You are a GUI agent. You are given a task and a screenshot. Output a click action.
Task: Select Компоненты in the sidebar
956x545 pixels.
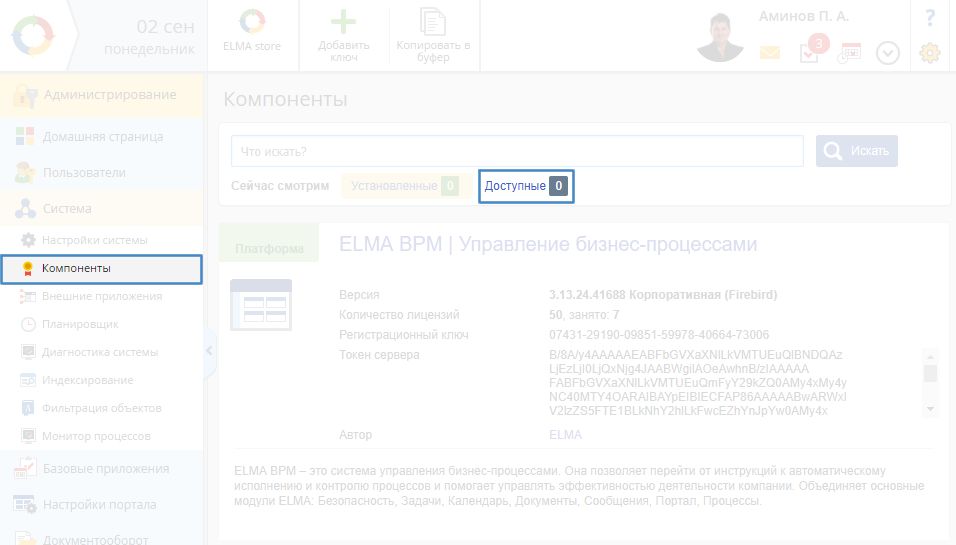coord(101,269)
